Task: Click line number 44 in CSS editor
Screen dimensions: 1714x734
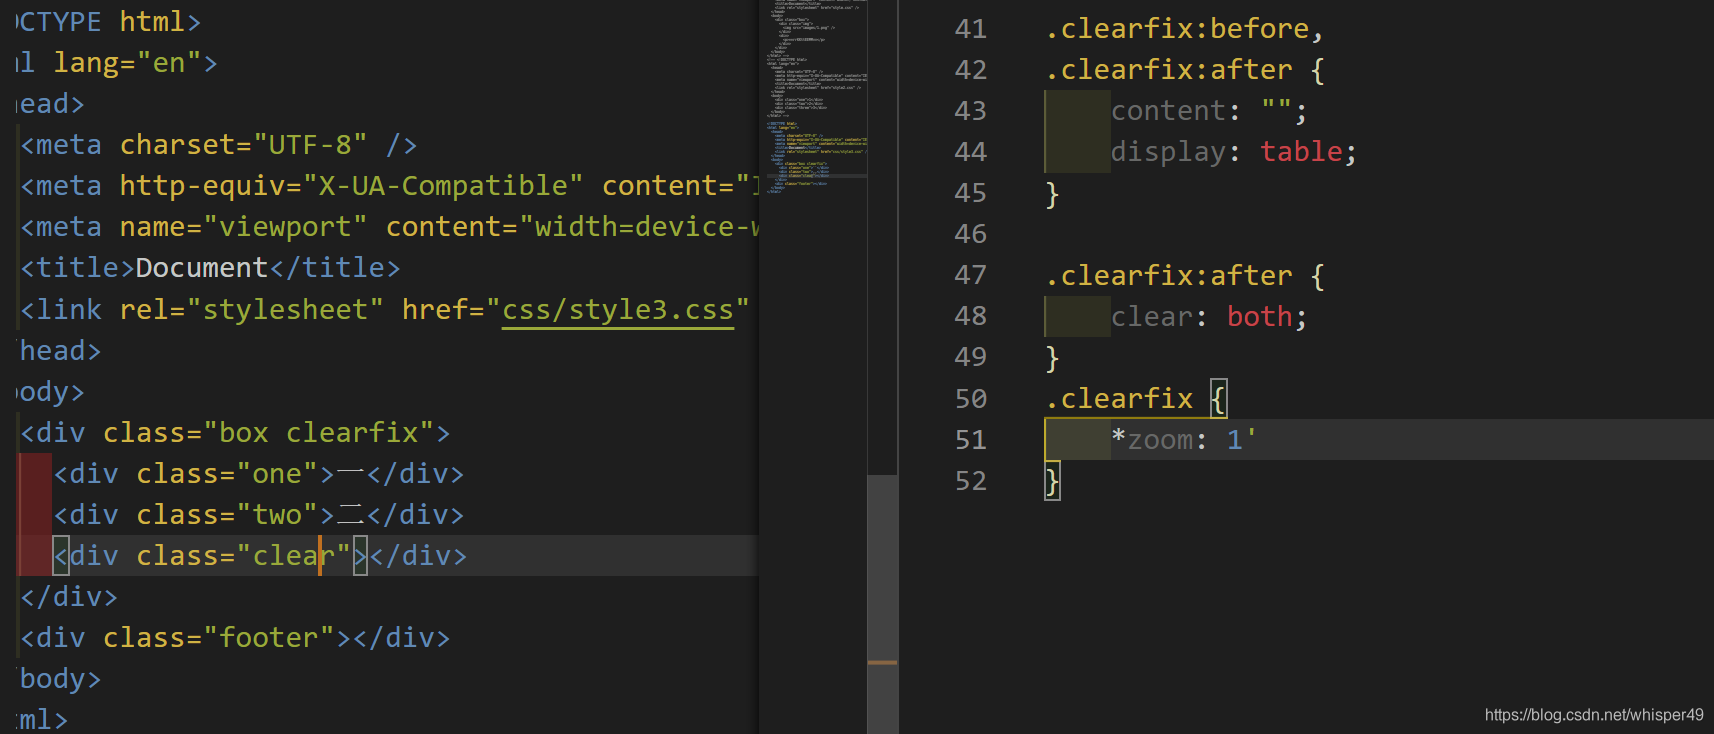Action: point(970,152)
